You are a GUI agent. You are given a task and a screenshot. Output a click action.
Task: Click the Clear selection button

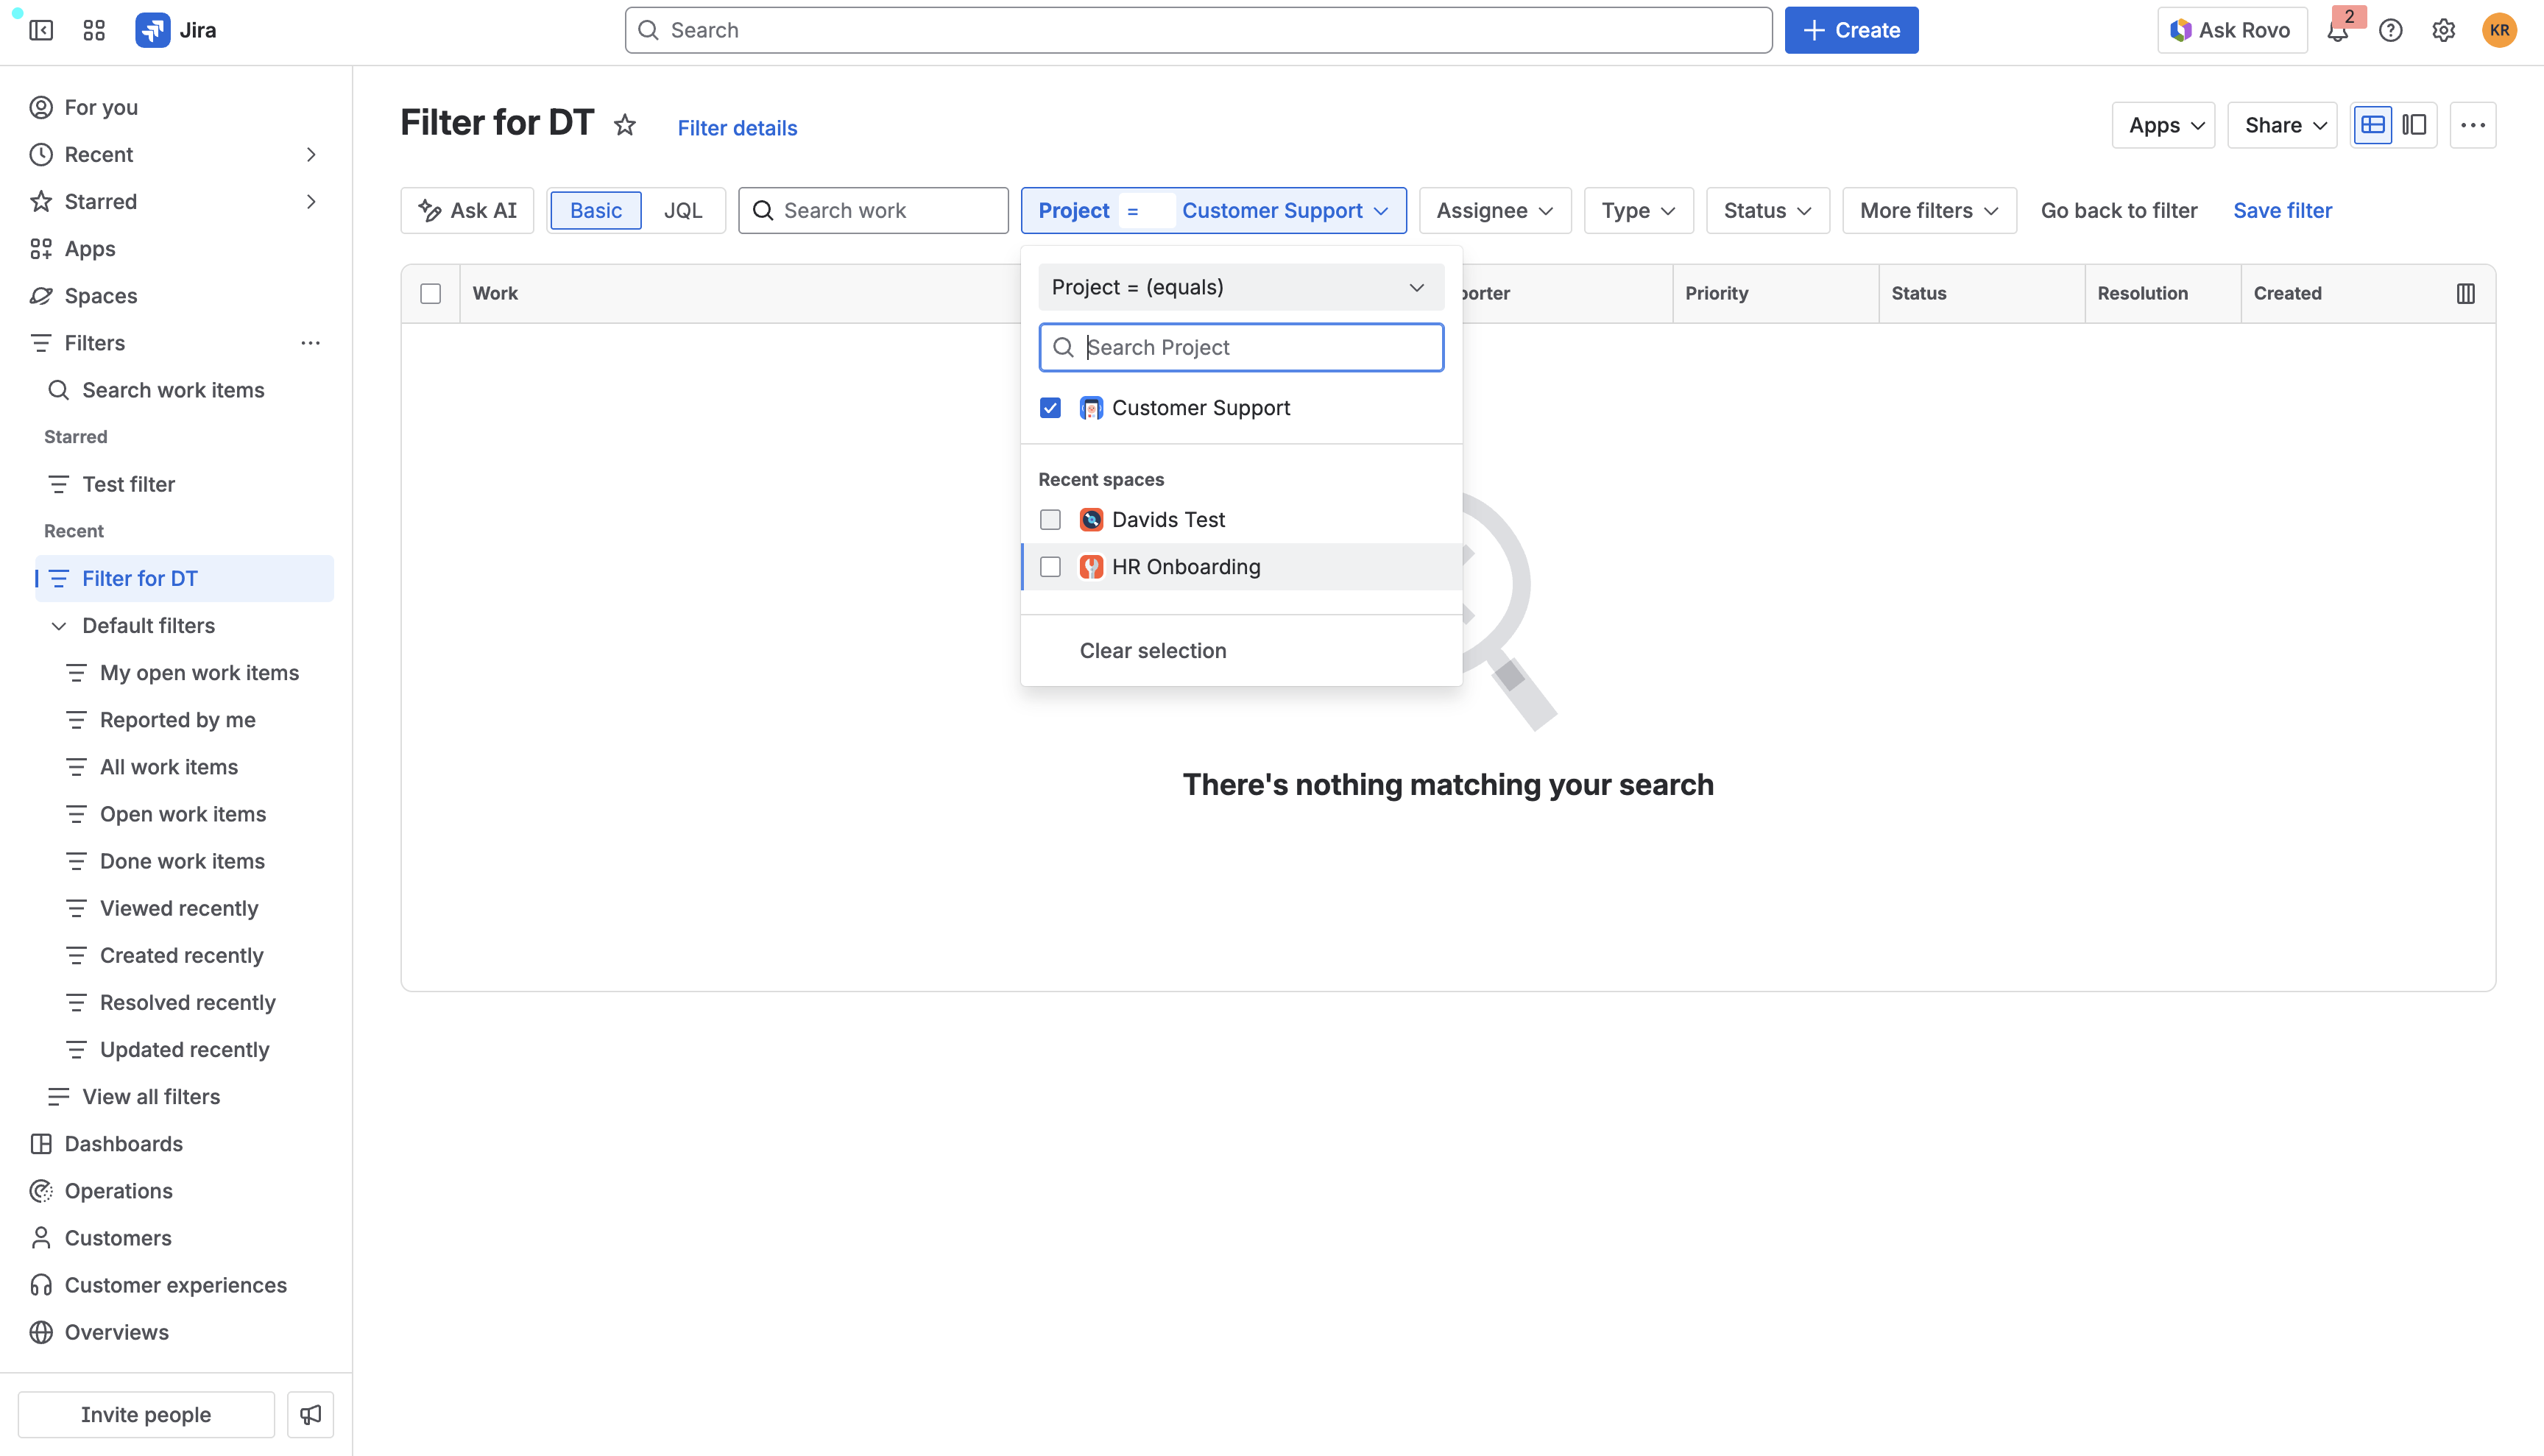tap(1152, 650)
